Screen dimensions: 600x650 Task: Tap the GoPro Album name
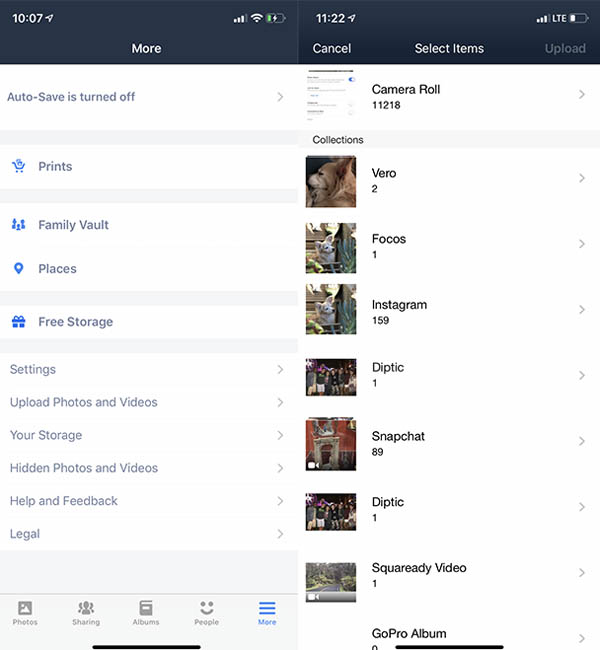409,633
